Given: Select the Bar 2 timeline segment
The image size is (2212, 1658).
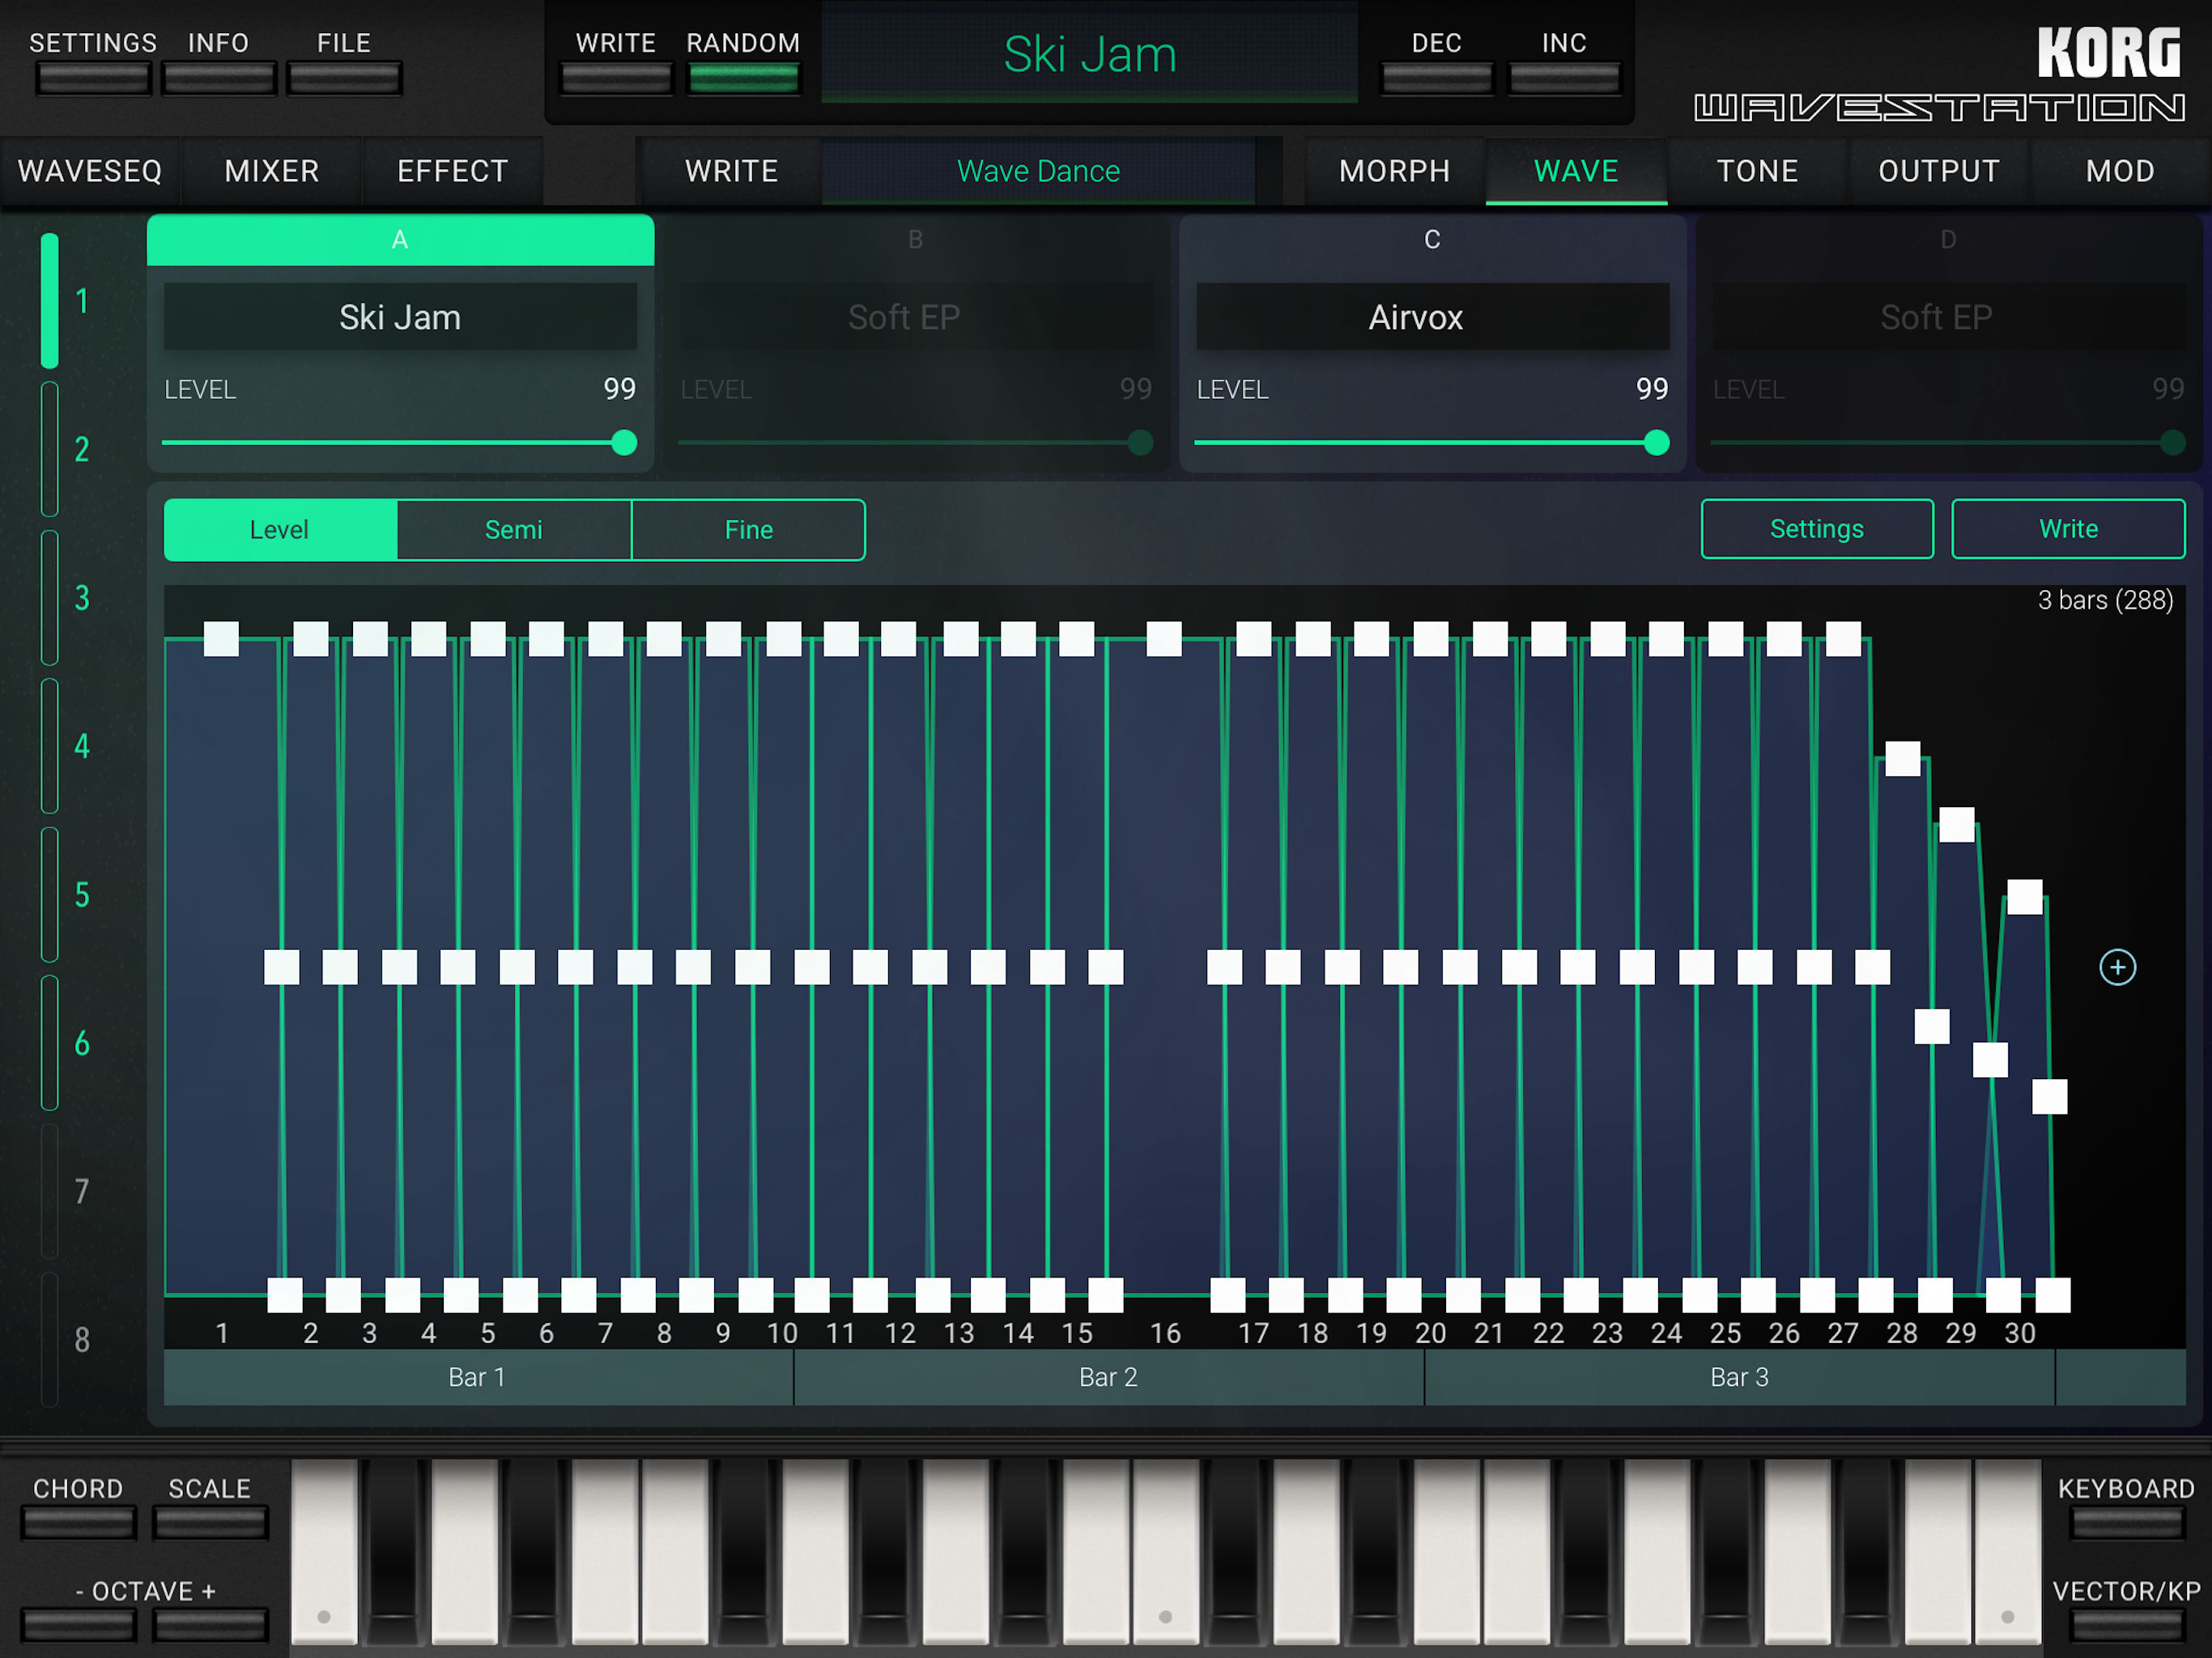Looking at the screenshot, I should click(1108, 1377).
